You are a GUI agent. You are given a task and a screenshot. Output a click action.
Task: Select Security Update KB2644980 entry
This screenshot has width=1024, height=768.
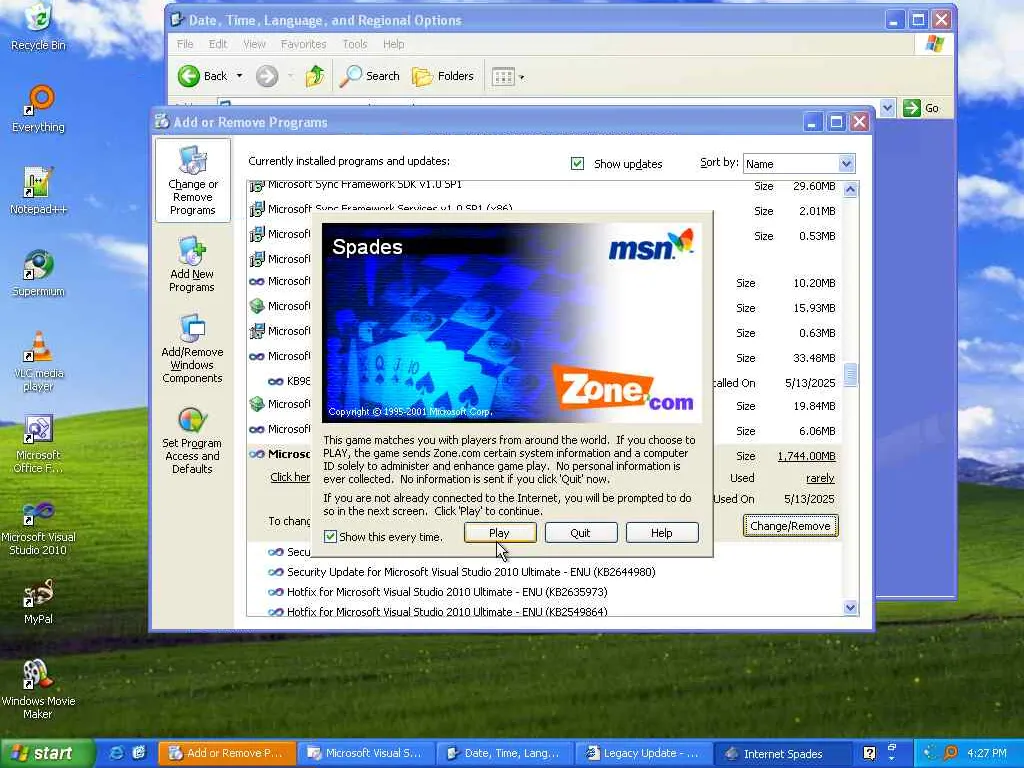(x=471, y=572)
